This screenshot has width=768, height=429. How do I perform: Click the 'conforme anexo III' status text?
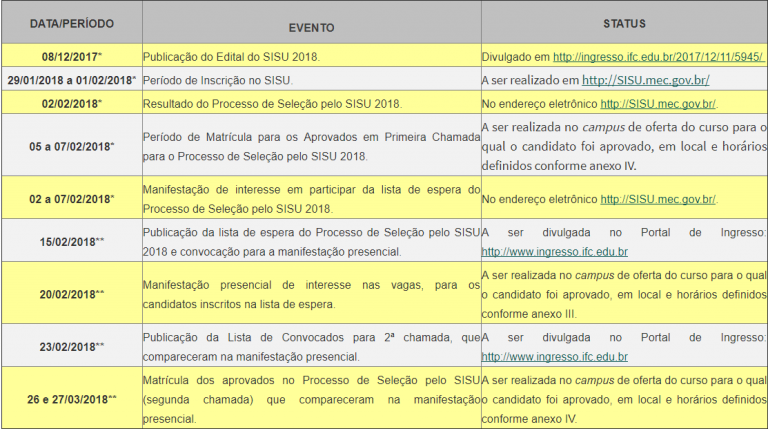click(x=529, y=313)
